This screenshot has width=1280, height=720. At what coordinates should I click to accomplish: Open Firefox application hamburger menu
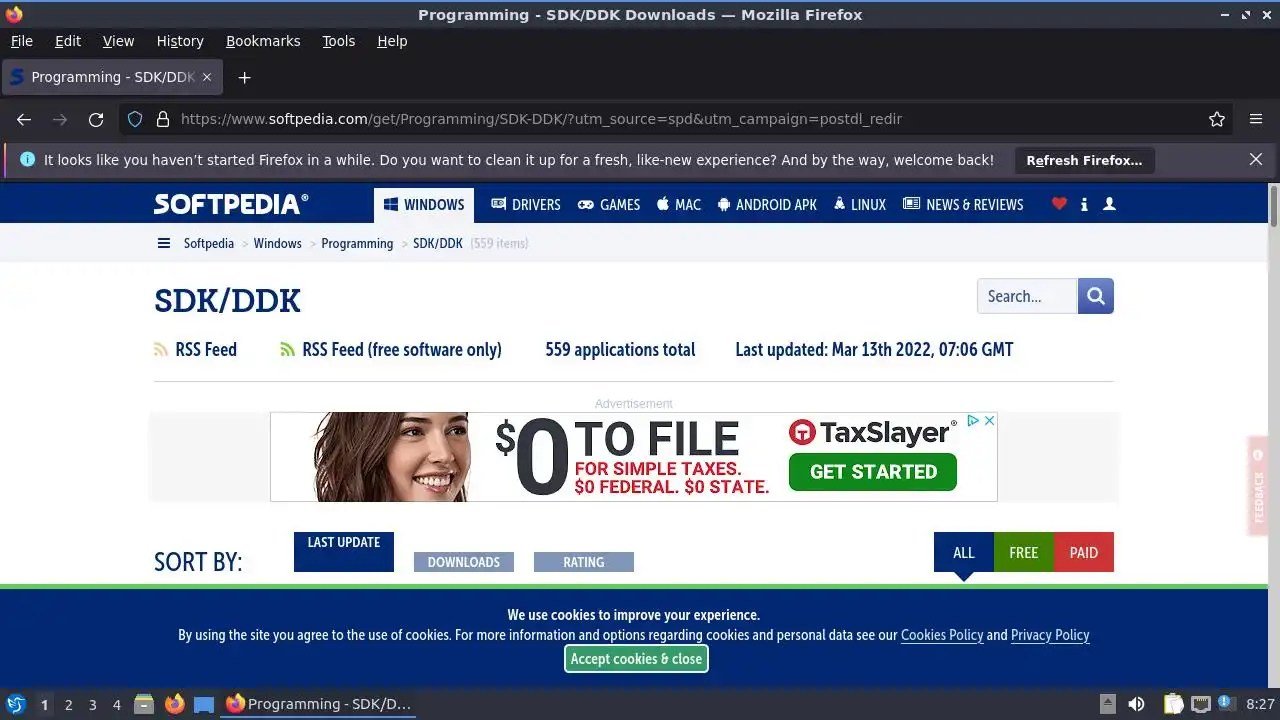coord(1256,119)
